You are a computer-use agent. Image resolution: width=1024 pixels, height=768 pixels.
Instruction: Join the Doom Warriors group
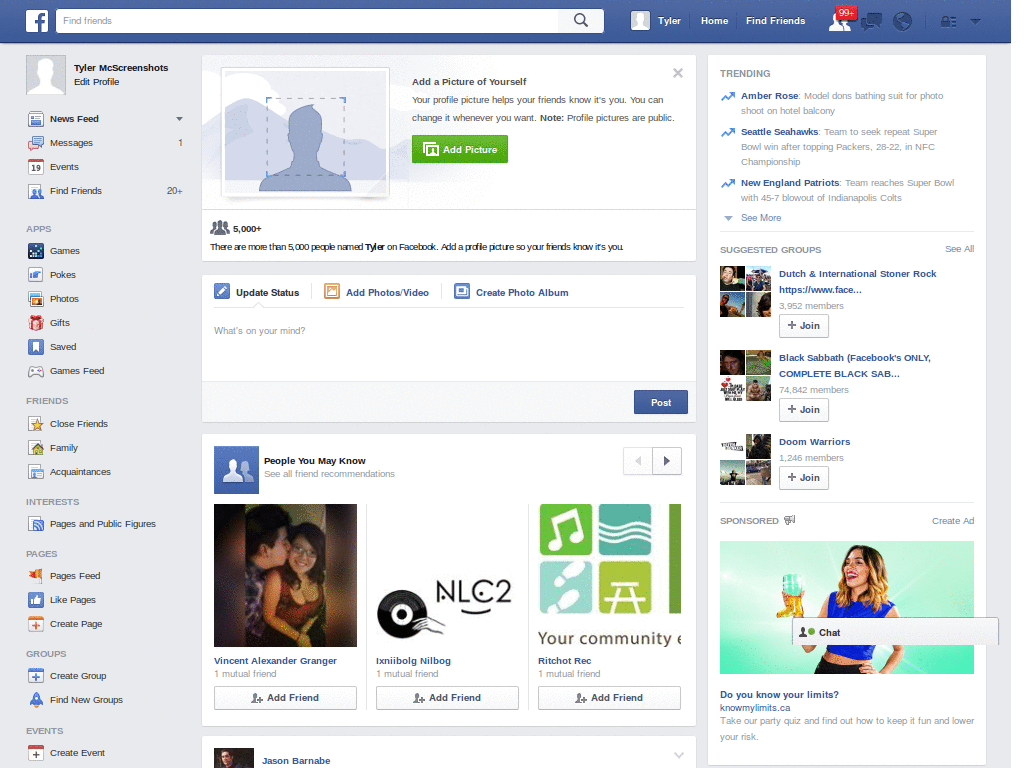coord(804,478)
